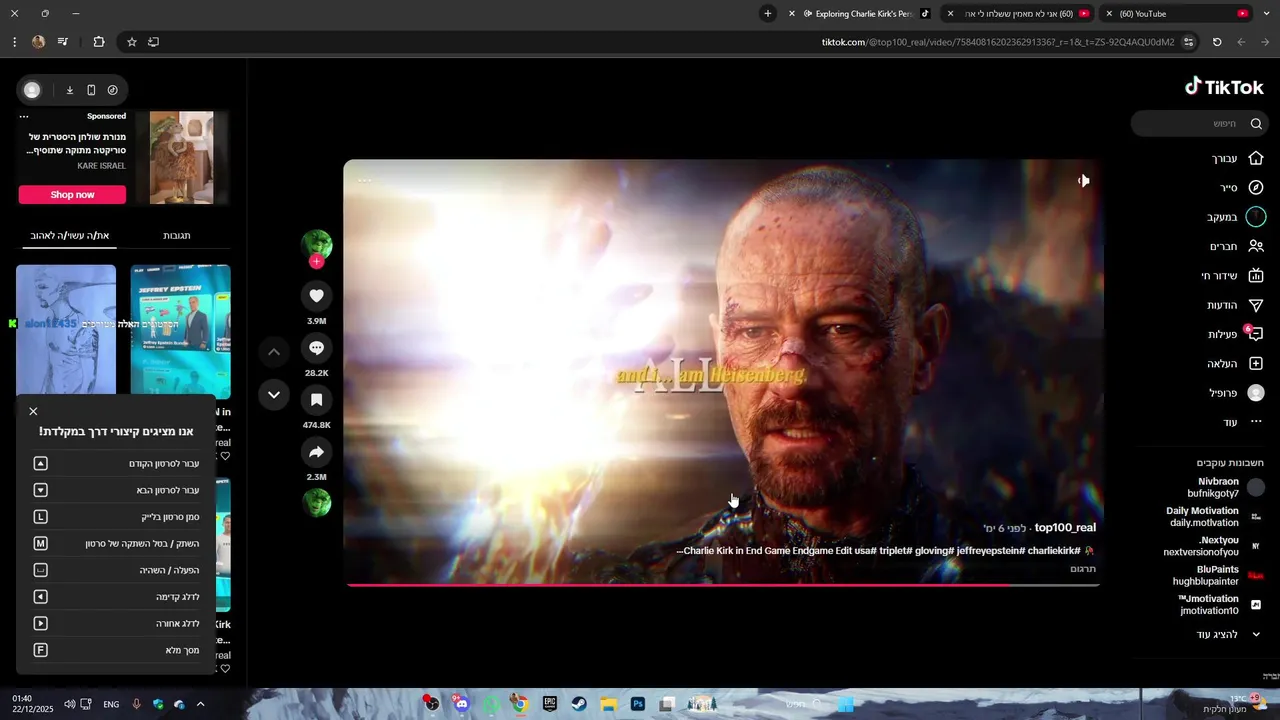Open a new browser tab with plus

point(767,14)
